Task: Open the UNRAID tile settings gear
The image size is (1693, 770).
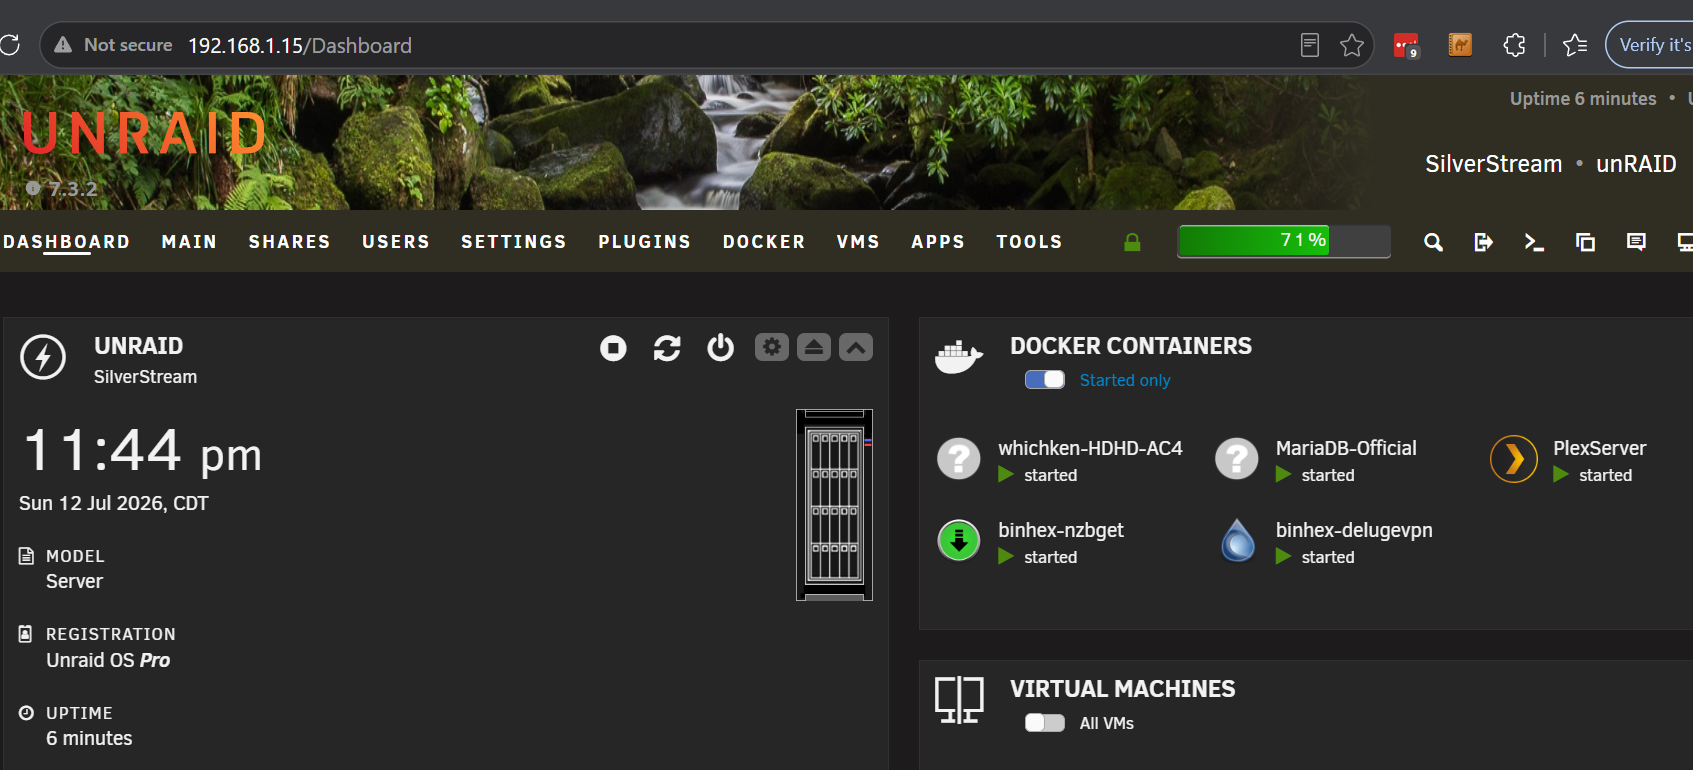Action: pyautogui.click(x=772, y=347)
